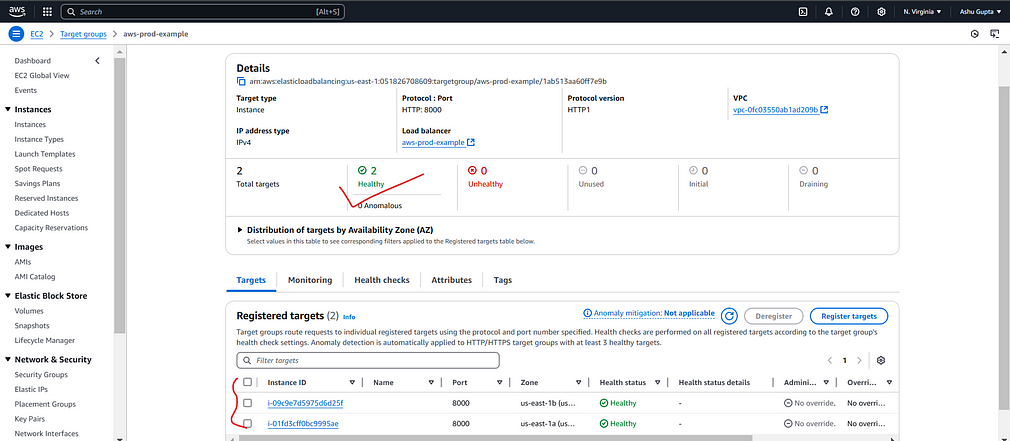Viewport: 1010px width, 441px height.
Task: Click the info panel icon at top right
Action: (975, 33)
